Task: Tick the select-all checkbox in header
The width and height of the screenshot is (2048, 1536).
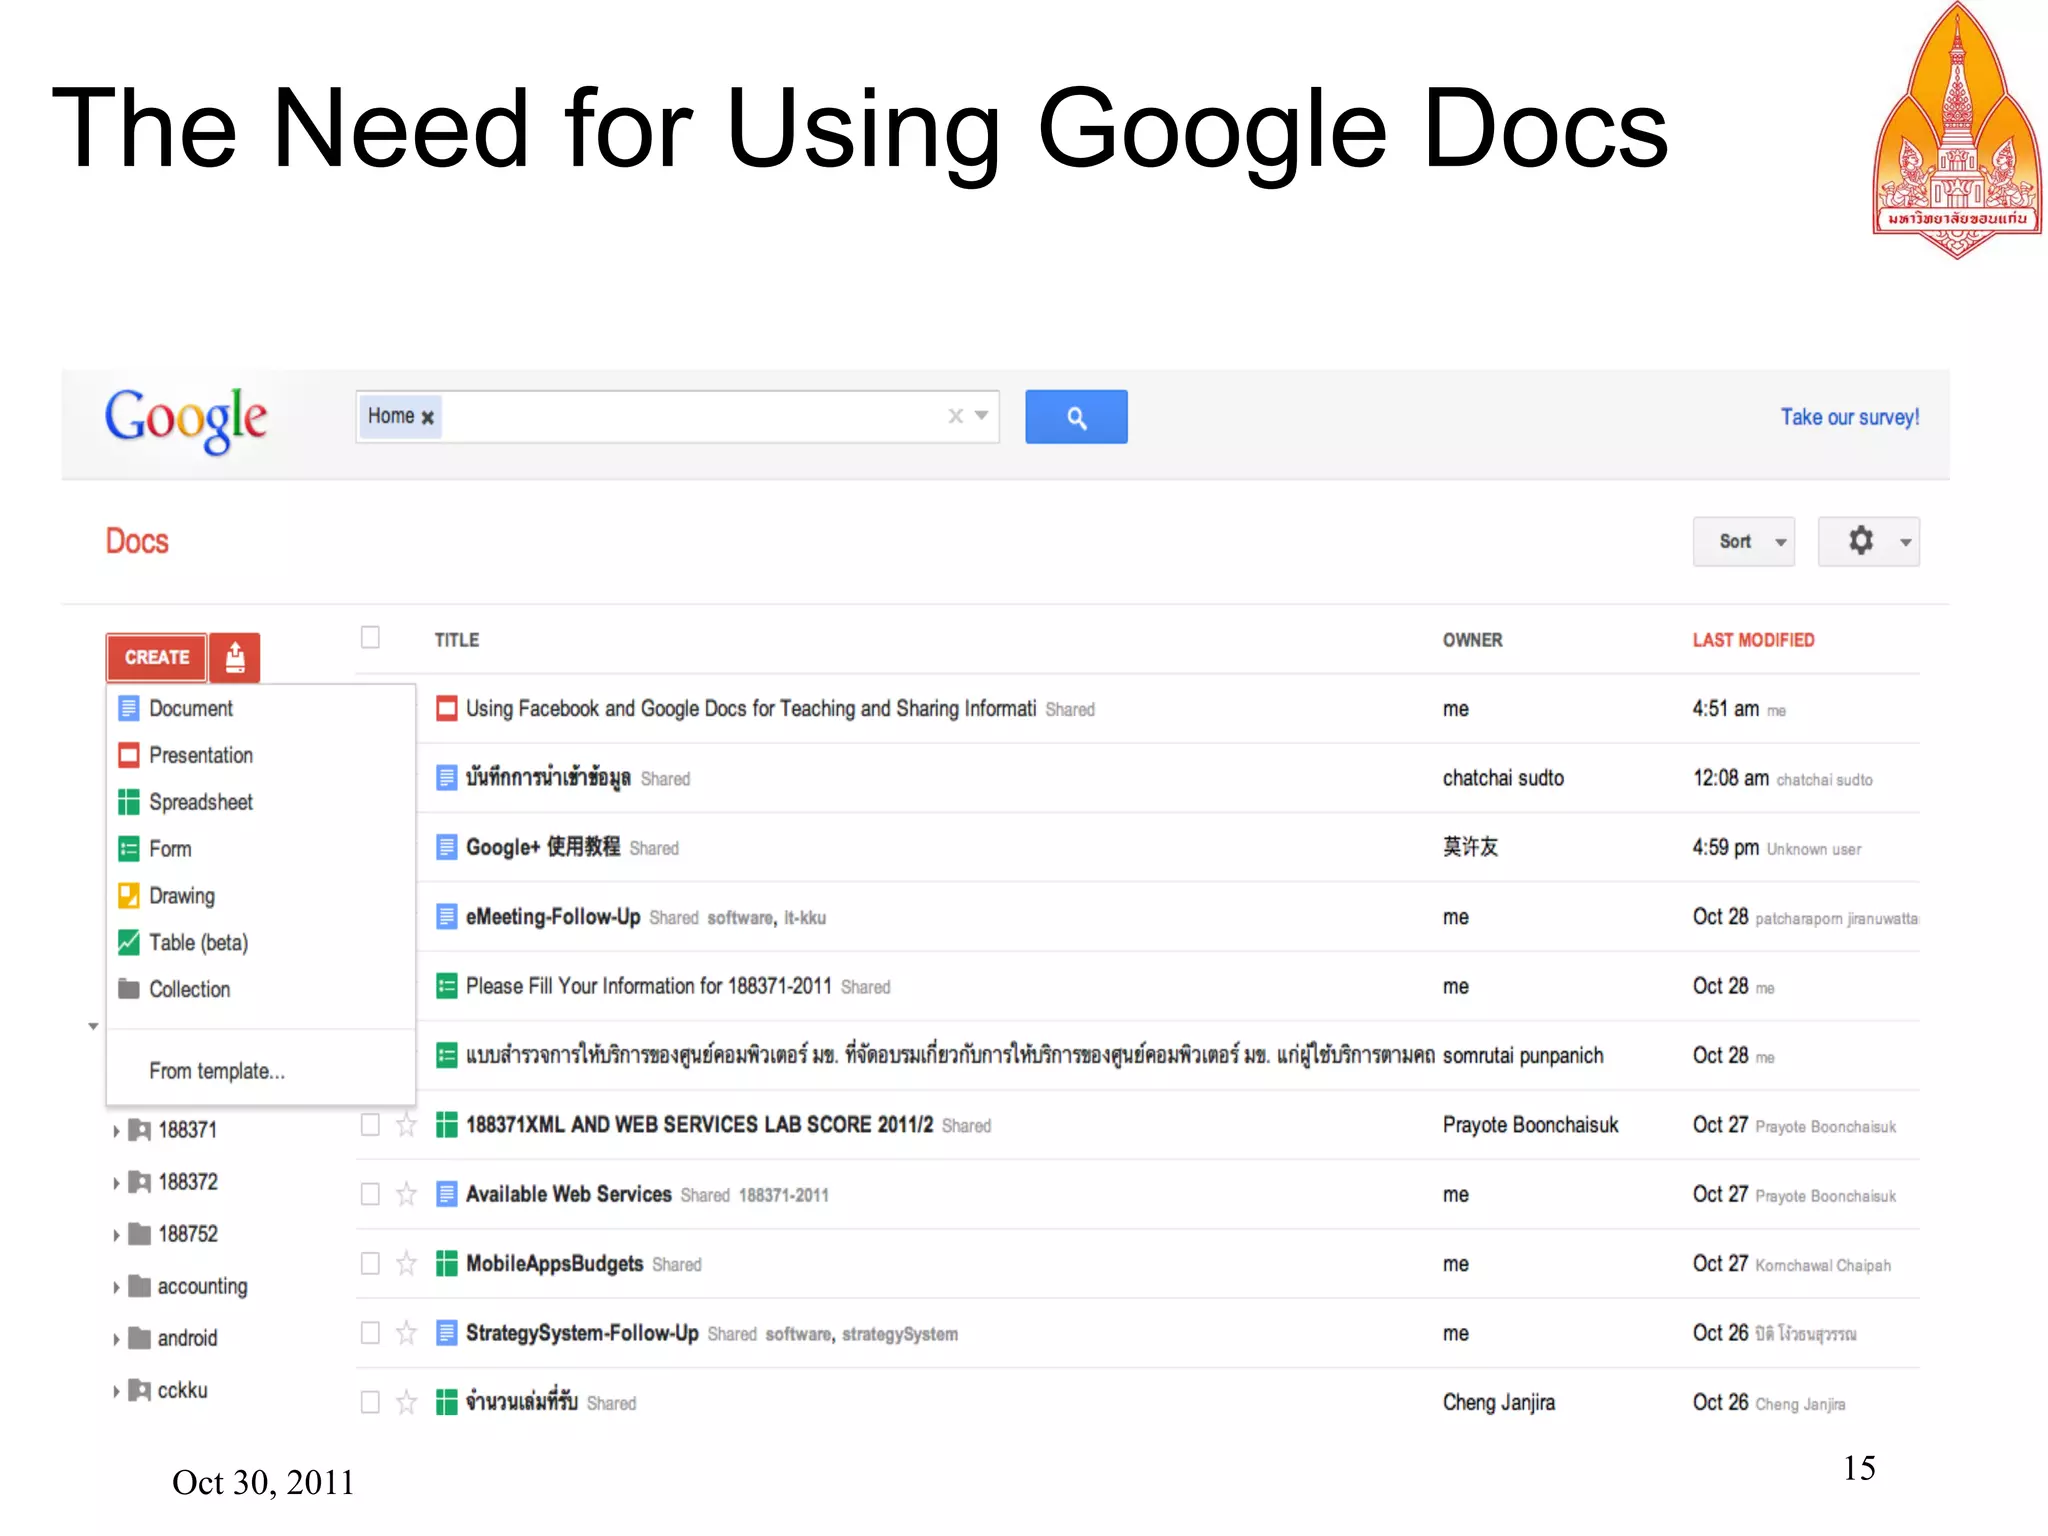Action: [x=370, y=638]
